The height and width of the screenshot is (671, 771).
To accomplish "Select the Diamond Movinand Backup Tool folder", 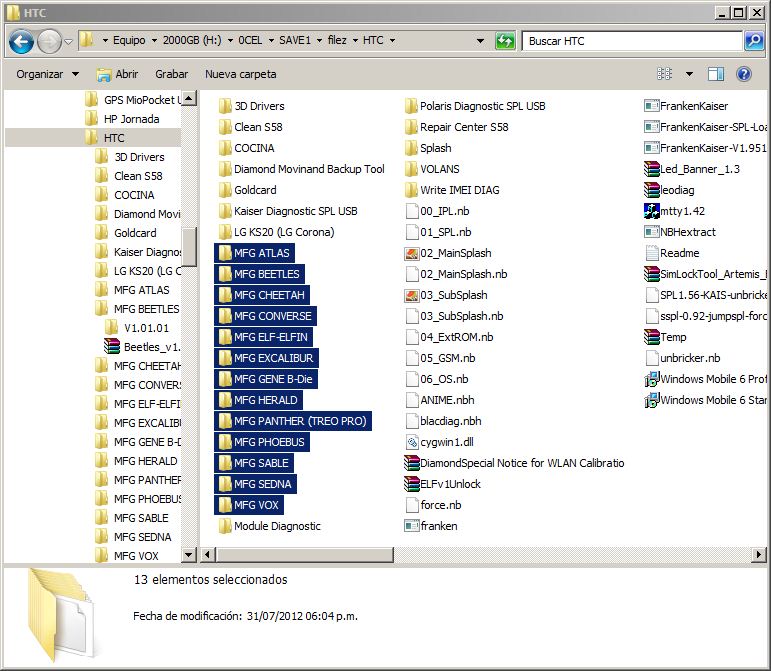I will click(x=301, y=169).
